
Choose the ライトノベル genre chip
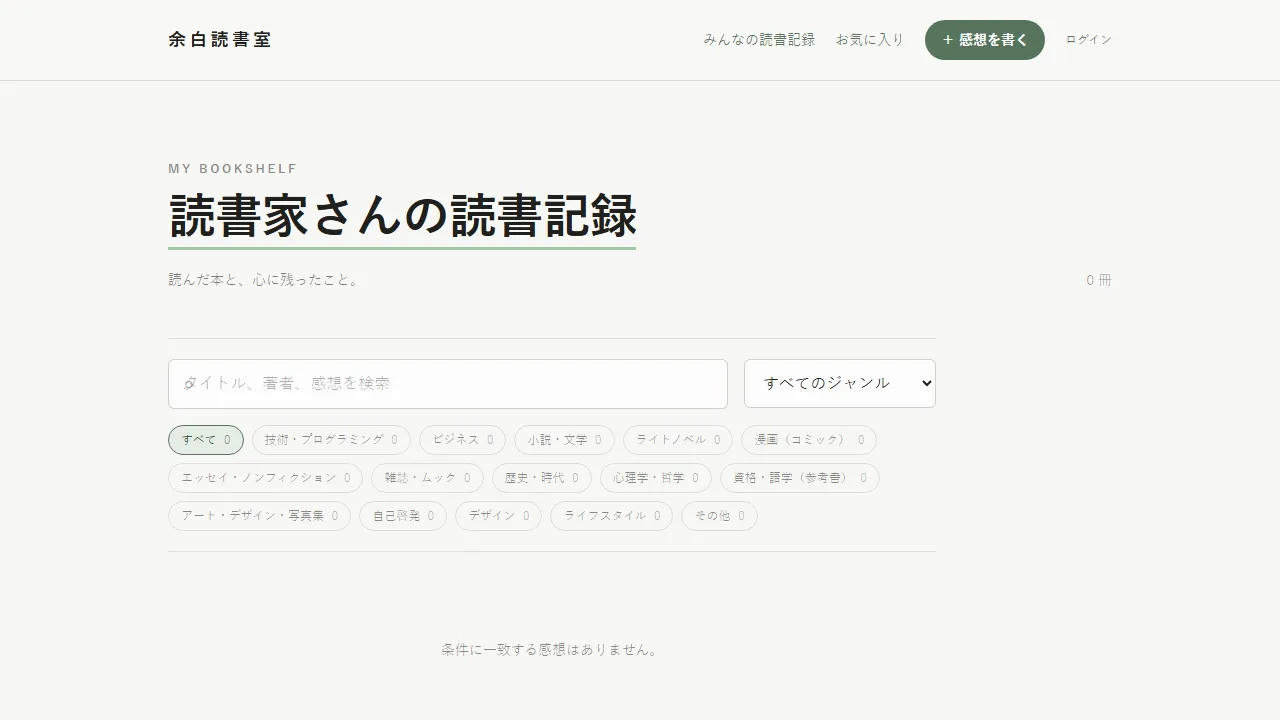tap(678, 440)
